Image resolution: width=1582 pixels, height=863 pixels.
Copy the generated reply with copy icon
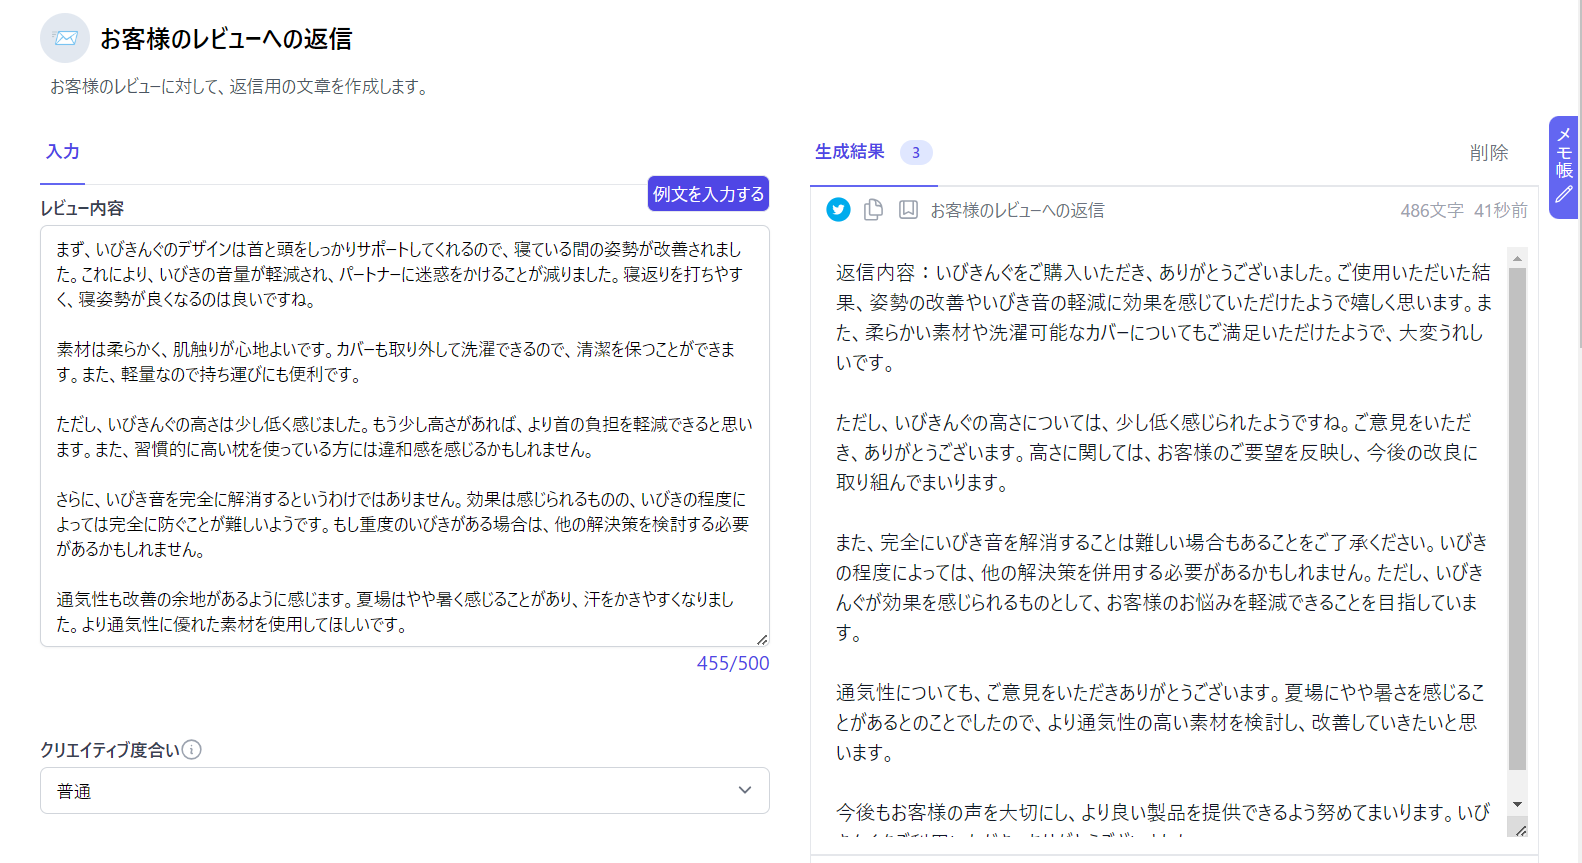point(873,209)
